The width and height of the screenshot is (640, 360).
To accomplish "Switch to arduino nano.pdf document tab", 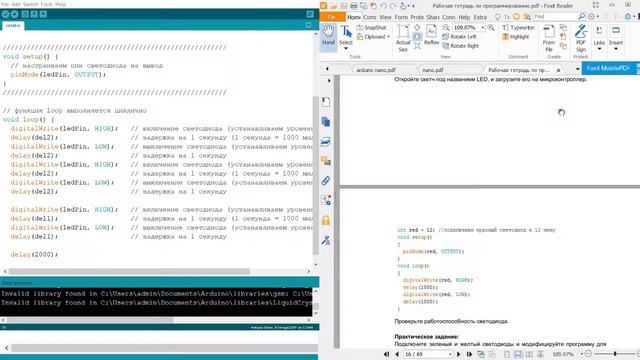I will tap(376, 70).
